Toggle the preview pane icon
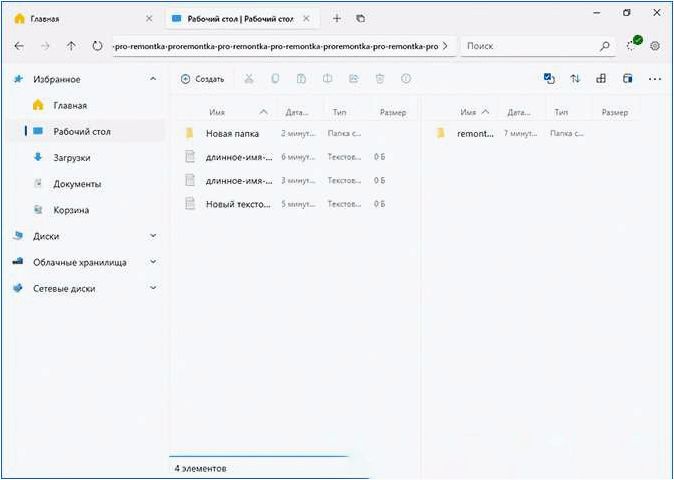The height and width of the screenshot is (480, 674). coord(628,79)
